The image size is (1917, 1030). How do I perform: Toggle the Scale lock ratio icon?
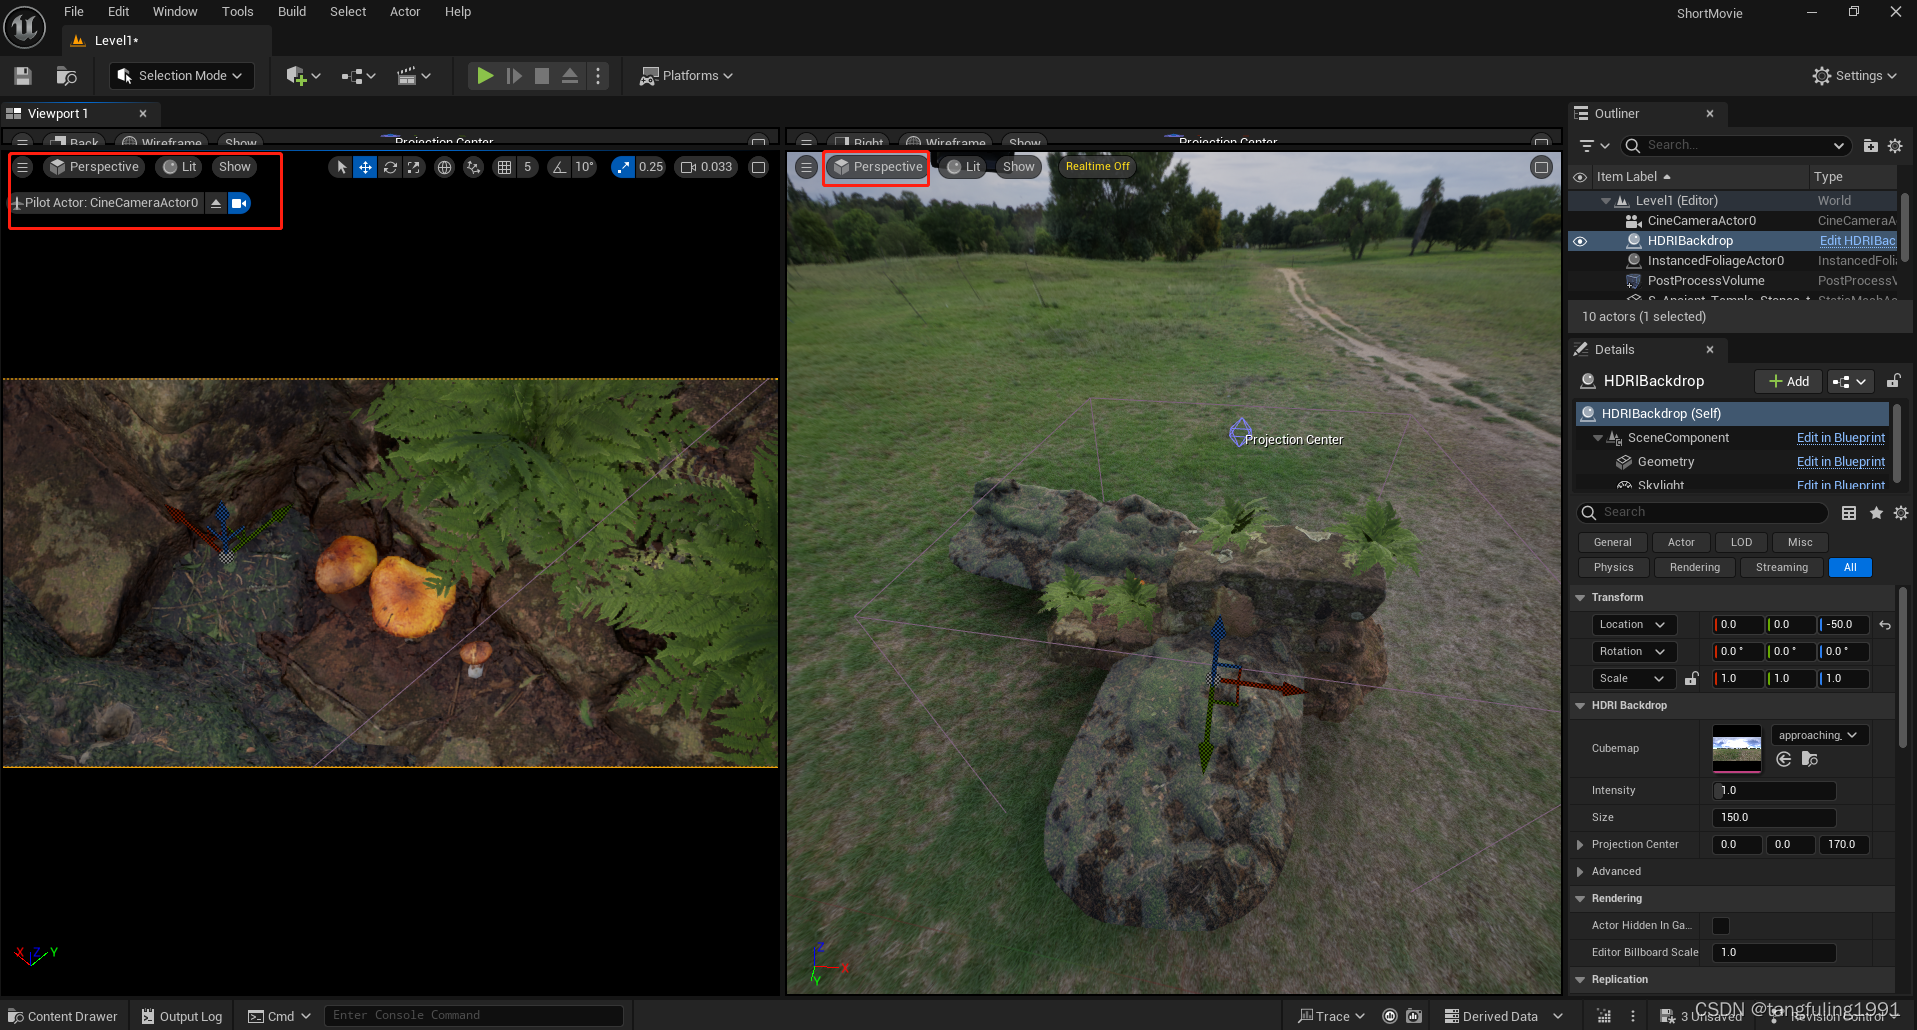pyautogui.click(x=1691, y=679)
